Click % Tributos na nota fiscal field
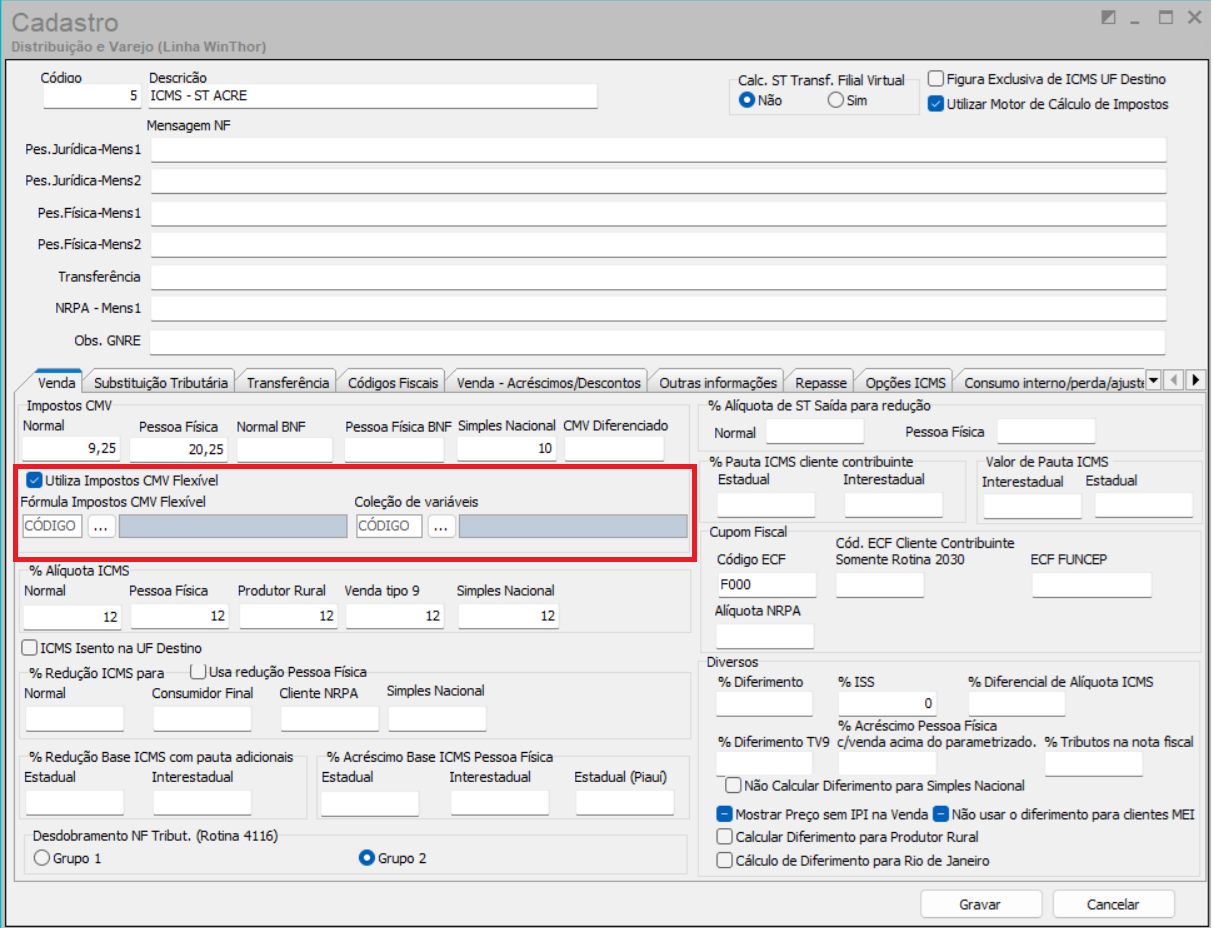Image resolution: width=1213 pixels, height=928 pixels. [x=1094, y=764]
